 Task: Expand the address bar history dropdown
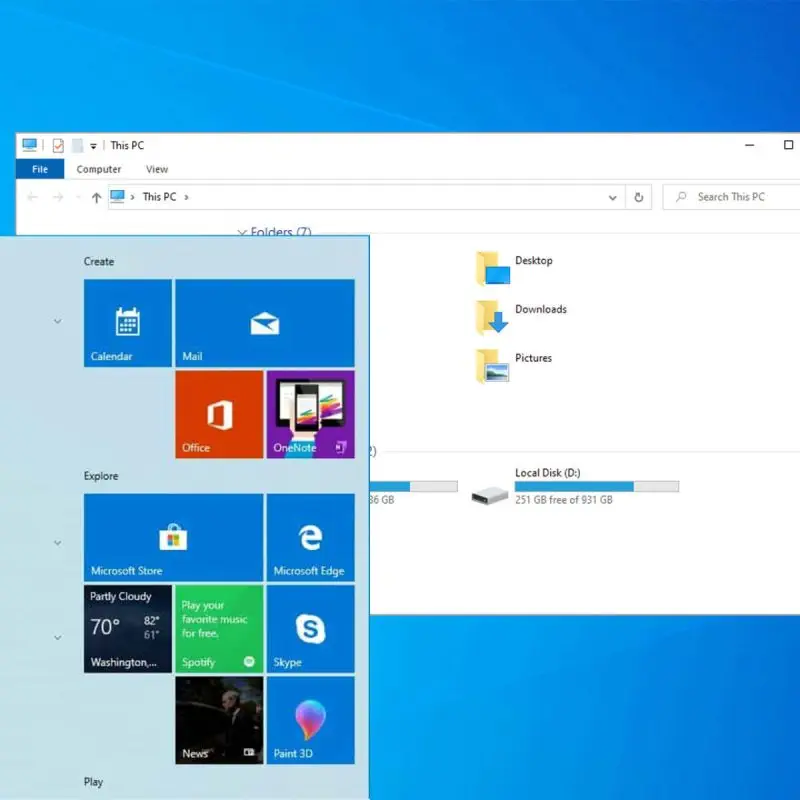[x=613, y=197]
